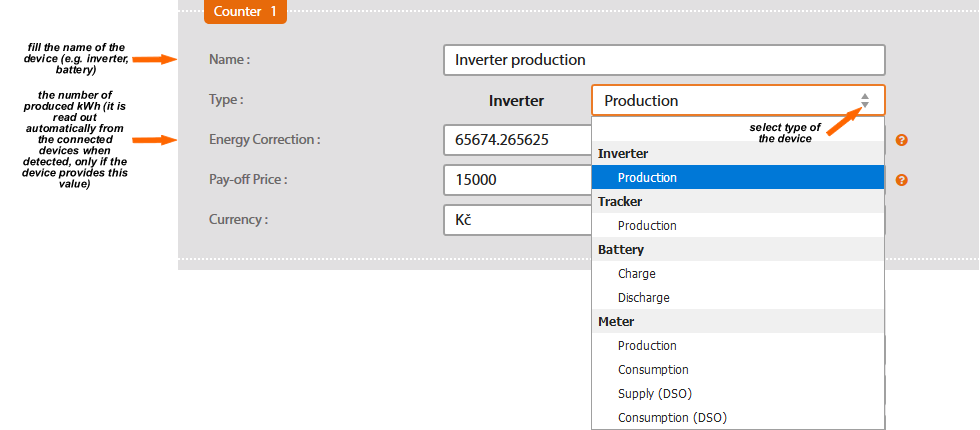
Task: Open the Currency selector showing Kč
Action: [517, 220]
